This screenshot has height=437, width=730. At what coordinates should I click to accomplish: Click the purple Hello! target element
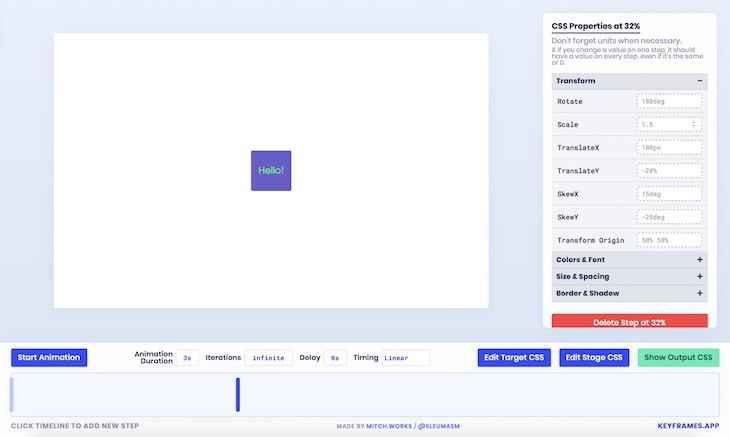click(x=271, y=171)
